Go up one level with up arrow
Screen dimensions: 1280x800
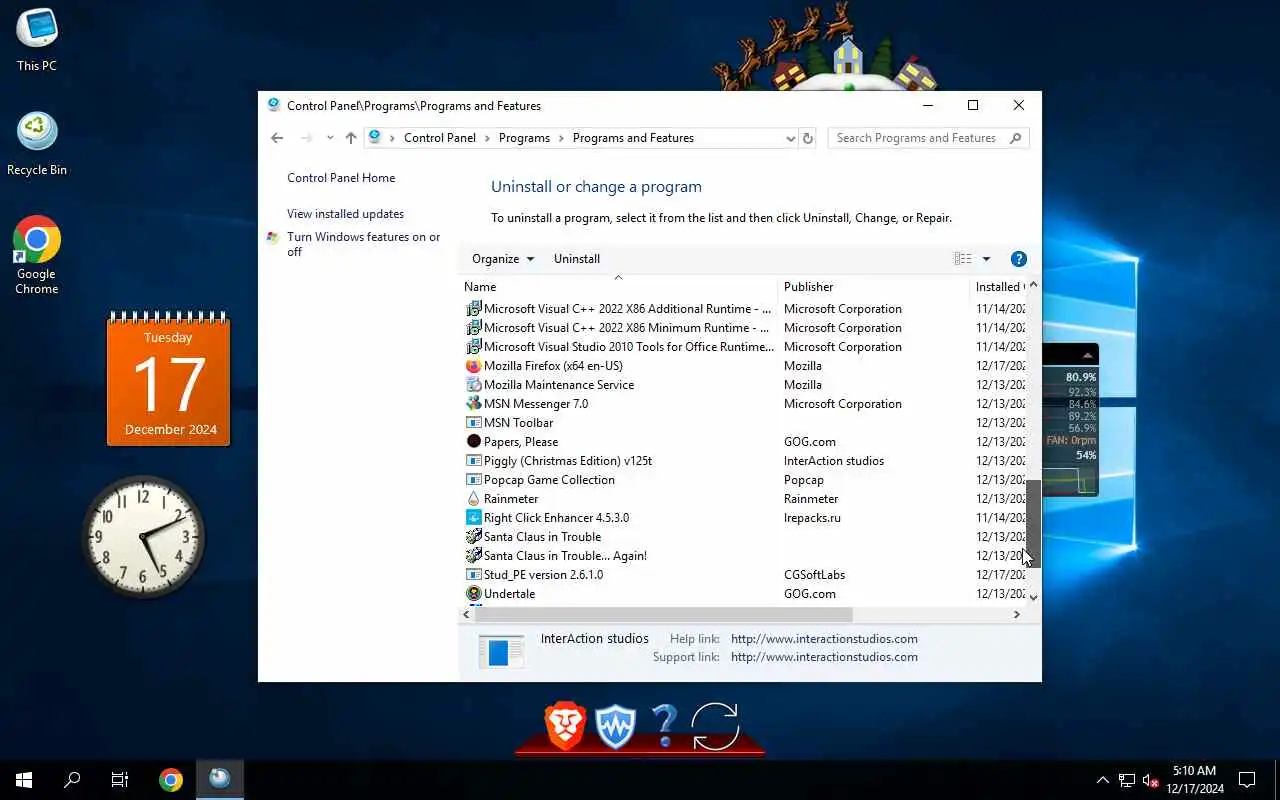pos(351,138)
